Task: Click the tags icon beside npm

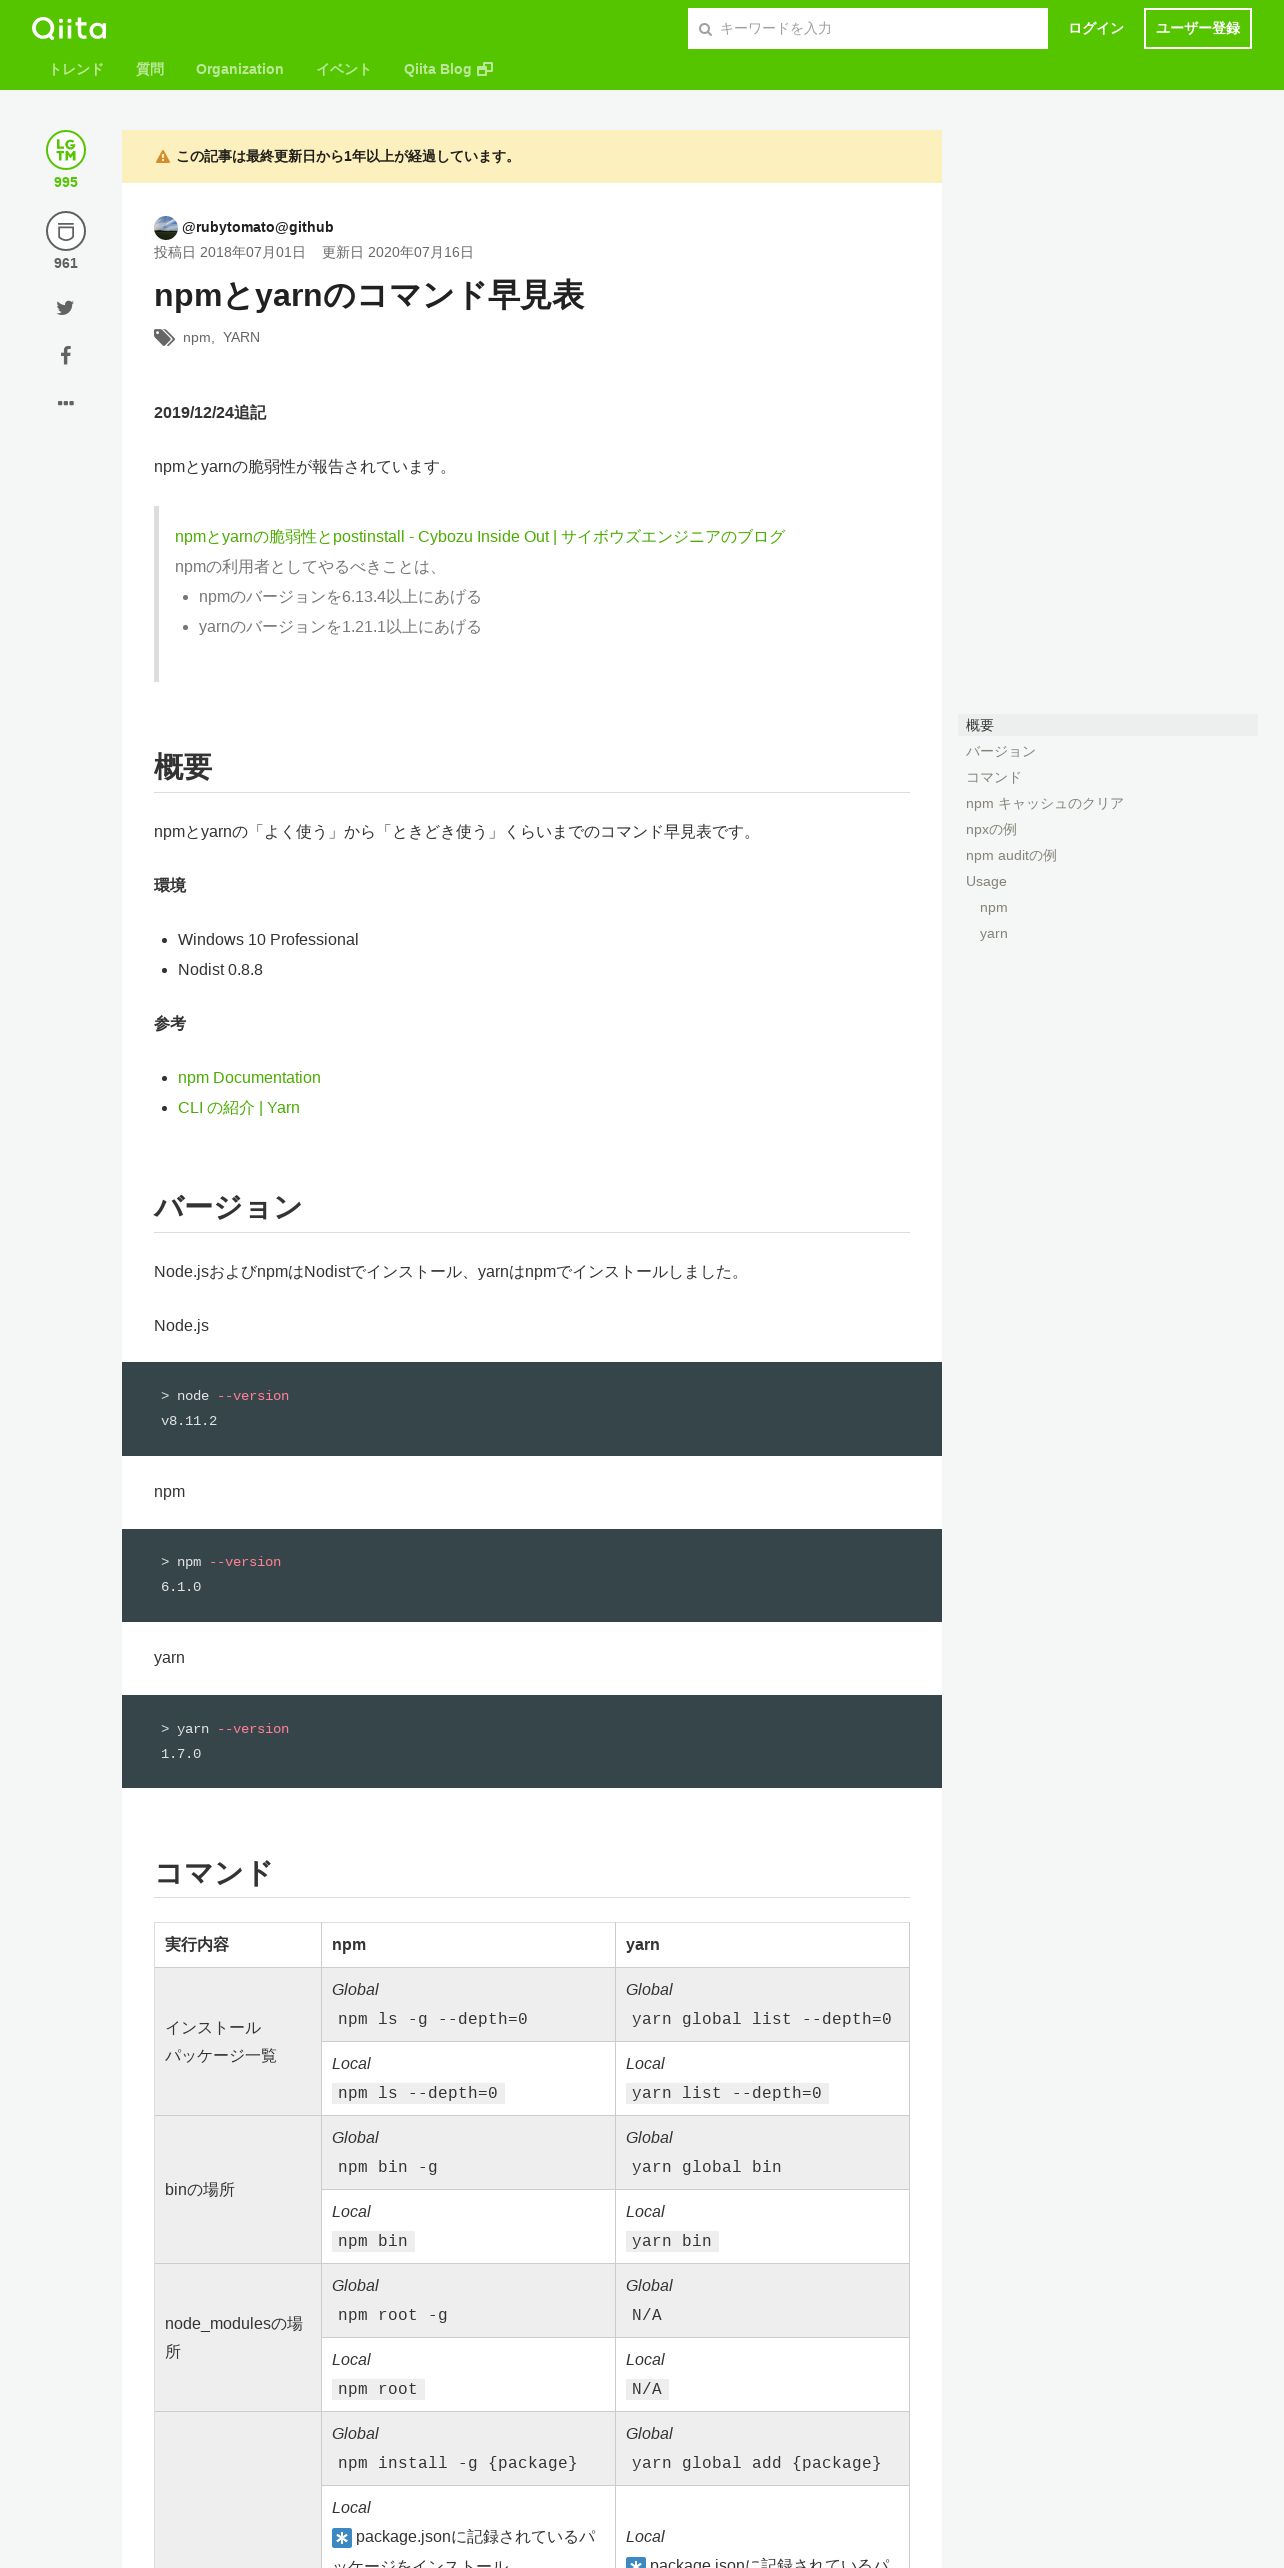Action: tap(164, 338)
